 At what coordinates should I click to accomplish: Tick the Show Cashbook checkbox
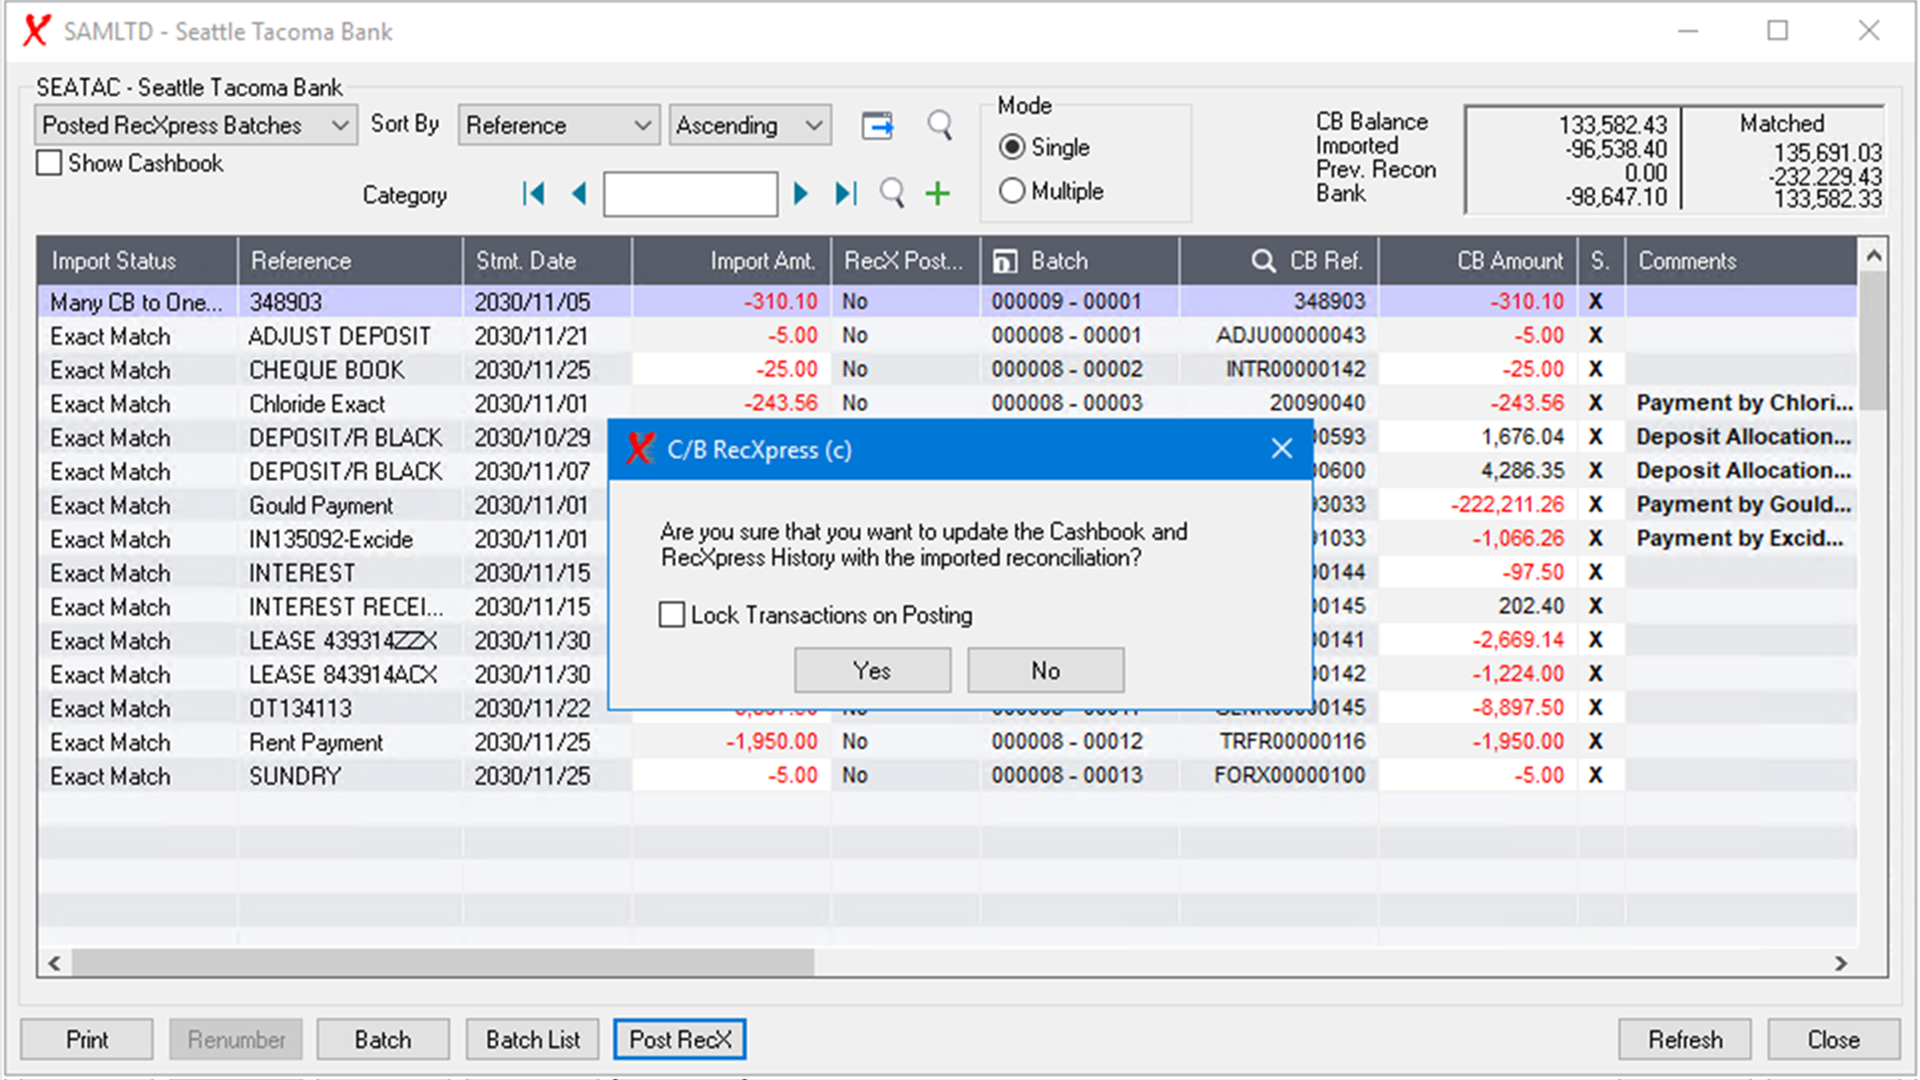click(x=49, y=163)
